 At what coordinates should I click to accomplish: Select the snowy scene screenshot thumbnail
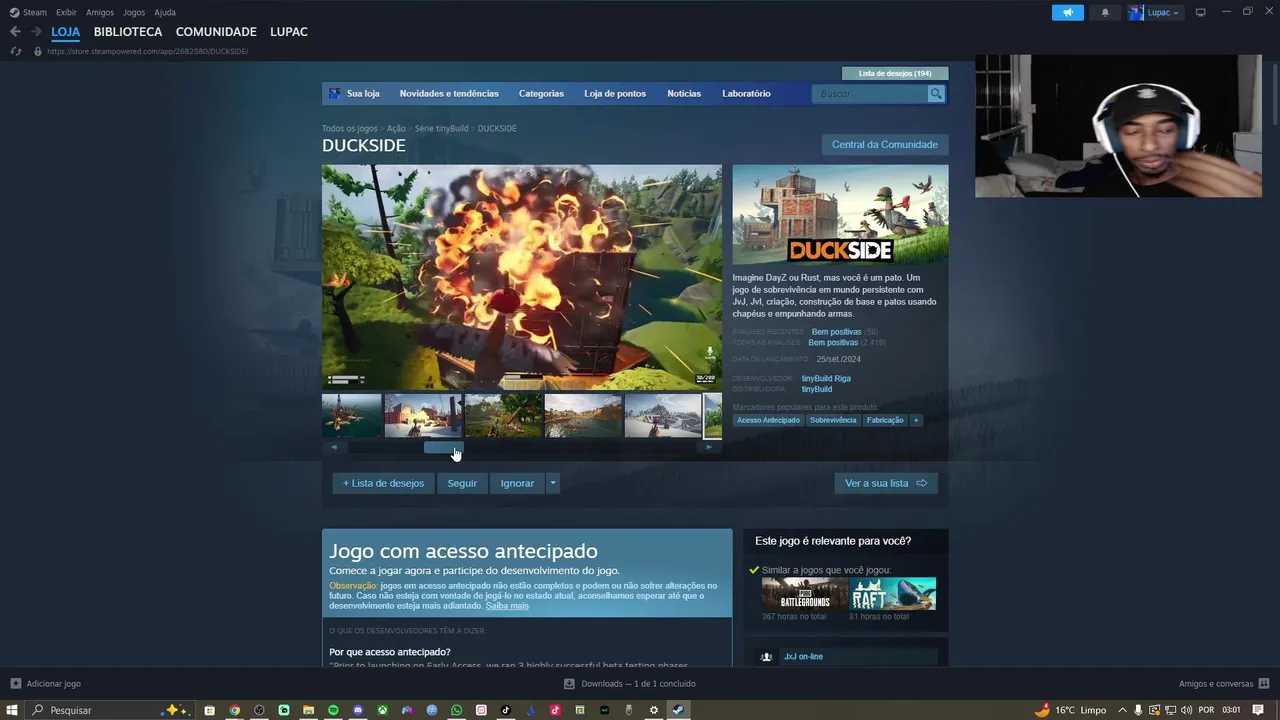point(663,416)
